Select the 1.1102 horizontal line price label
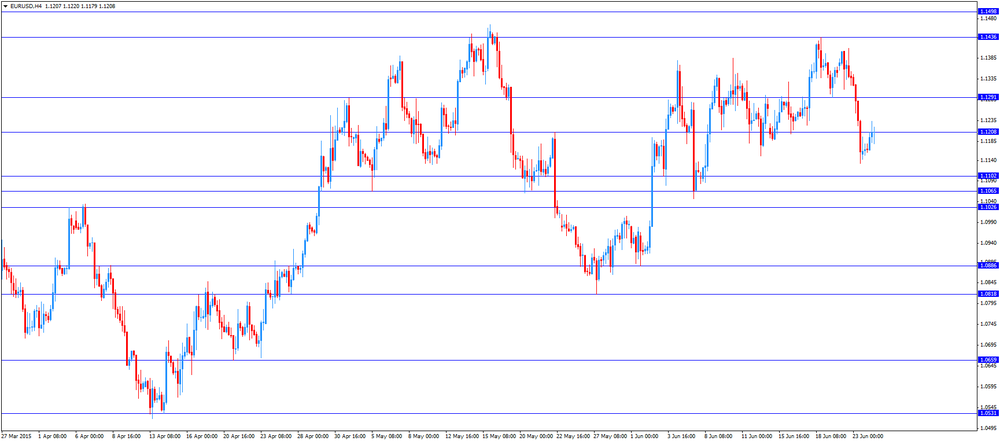 point(987,176)
